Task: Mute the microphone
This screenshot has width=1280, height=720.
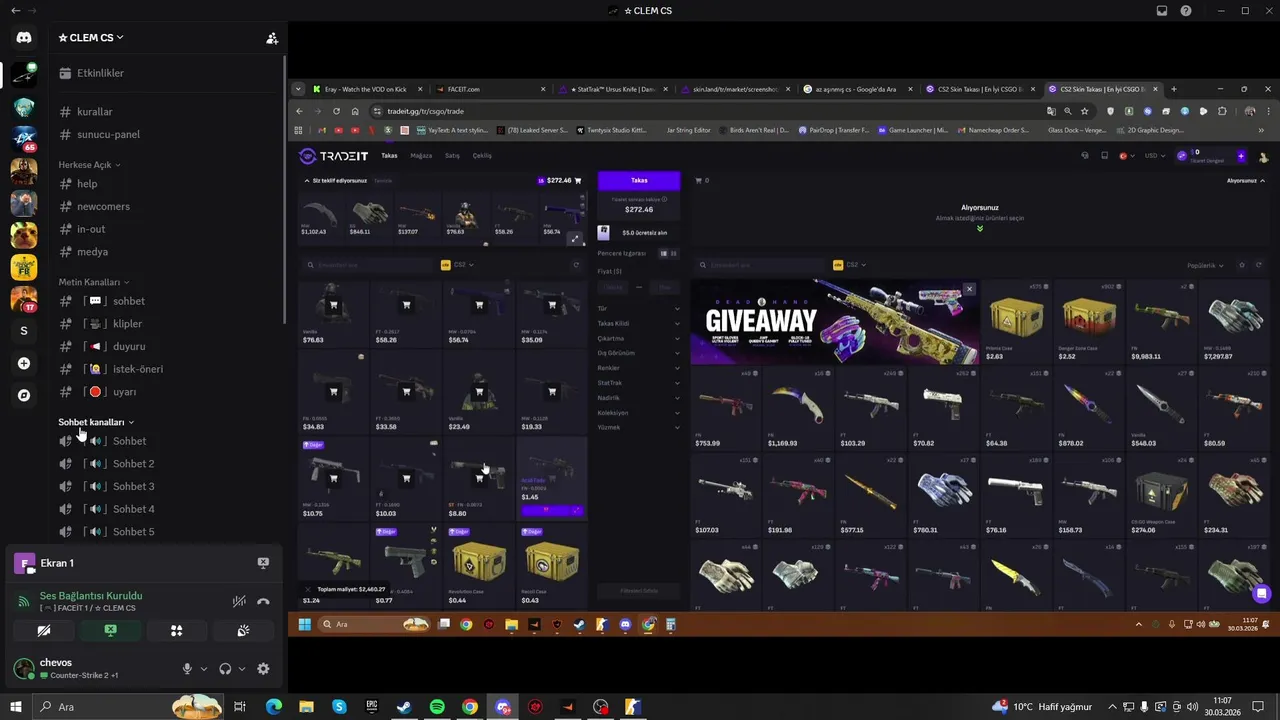Action: point(187,669)
